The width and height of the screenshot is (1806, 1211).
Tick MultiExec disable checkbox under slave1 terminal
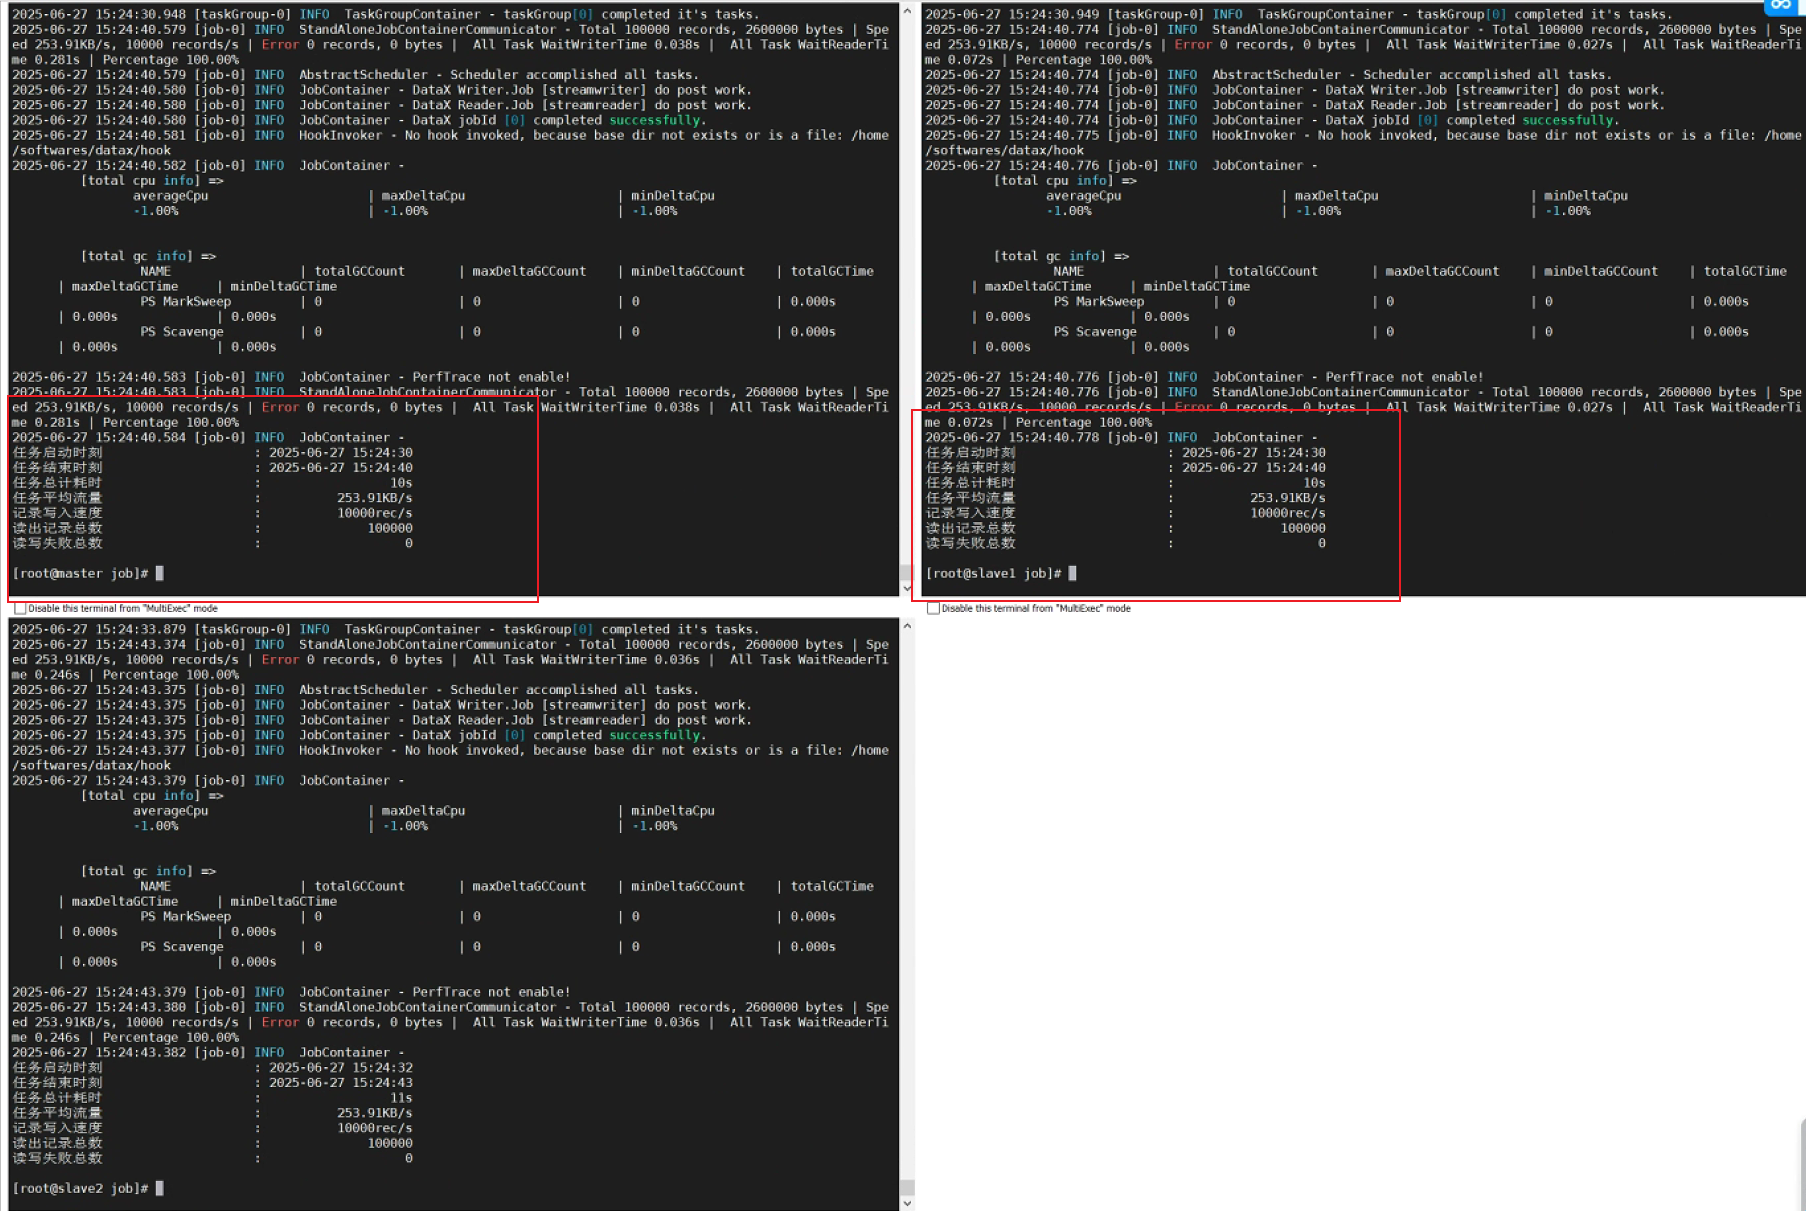coord(933,608)
